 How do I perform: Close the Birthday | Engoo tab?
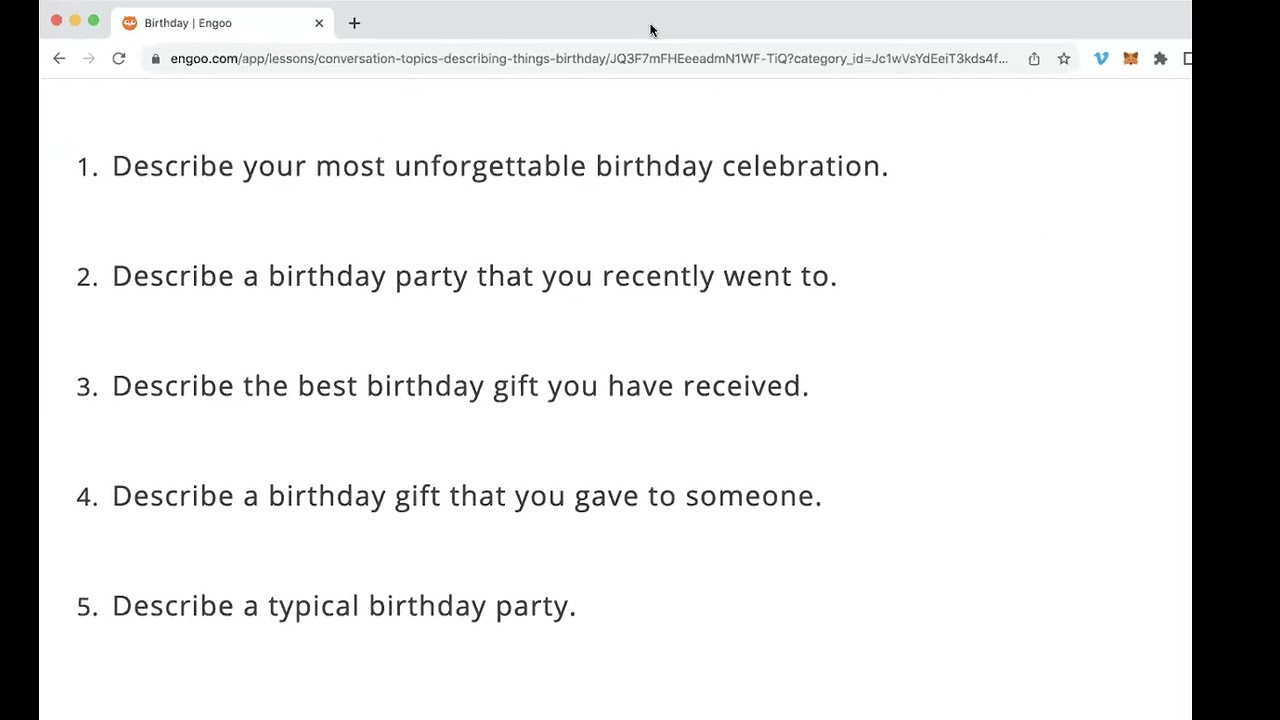click(319, 23)
